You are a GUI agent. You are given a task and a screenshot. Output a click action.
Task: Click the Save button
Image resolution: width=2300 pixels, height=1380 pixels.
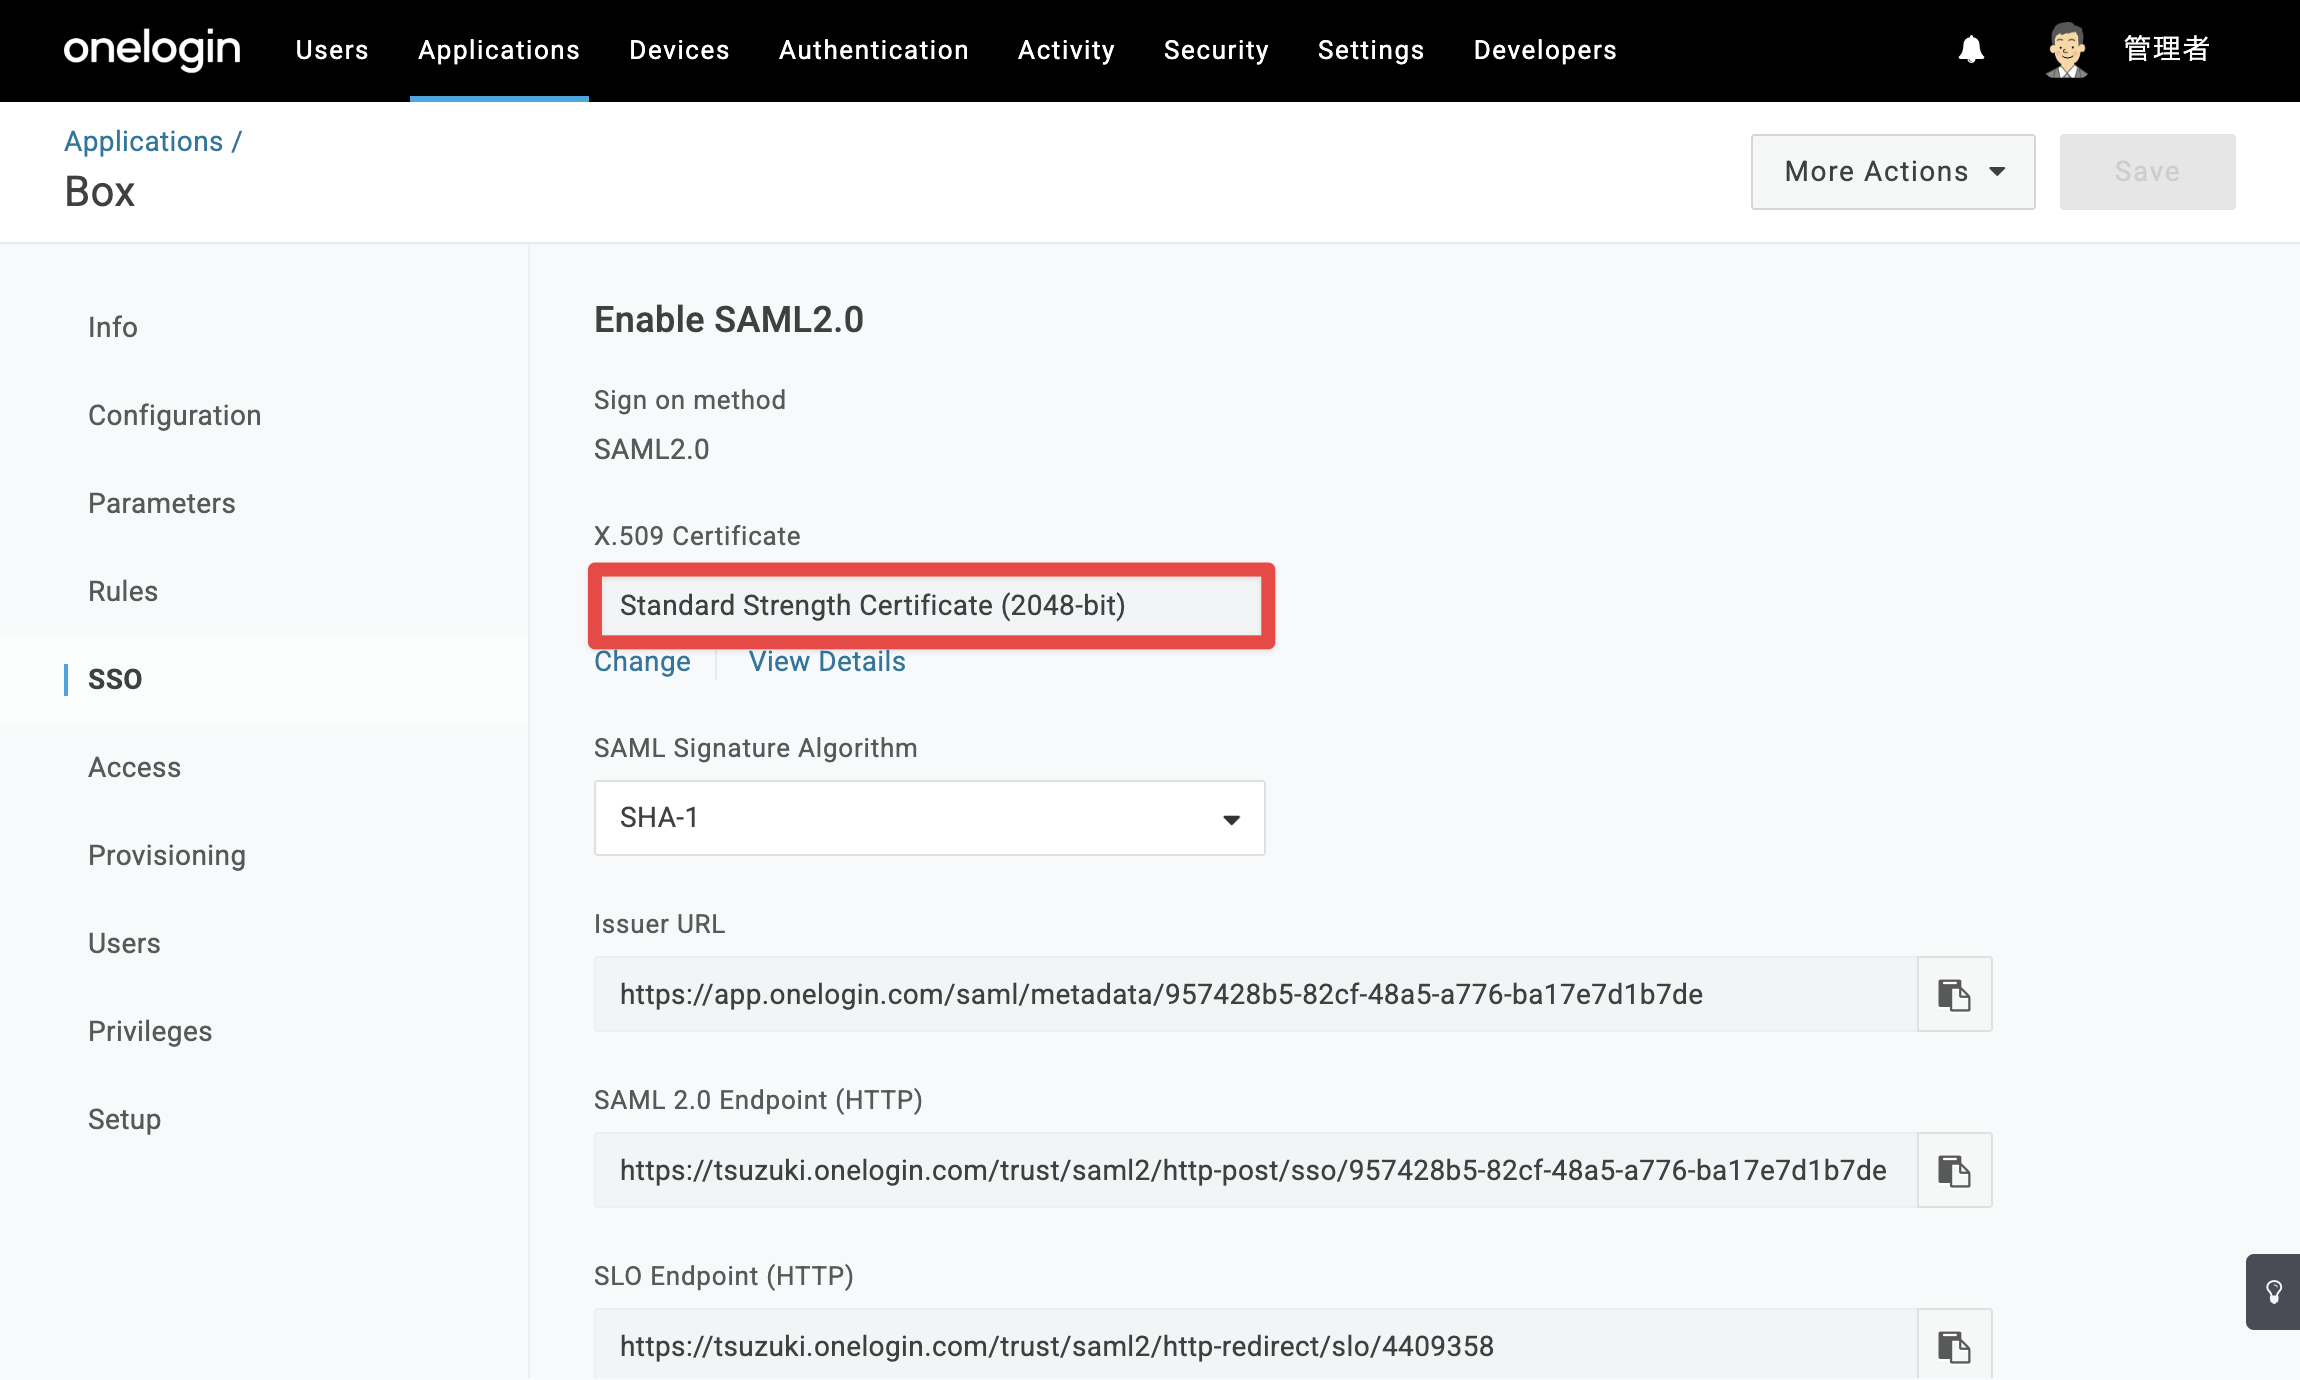2147,172
